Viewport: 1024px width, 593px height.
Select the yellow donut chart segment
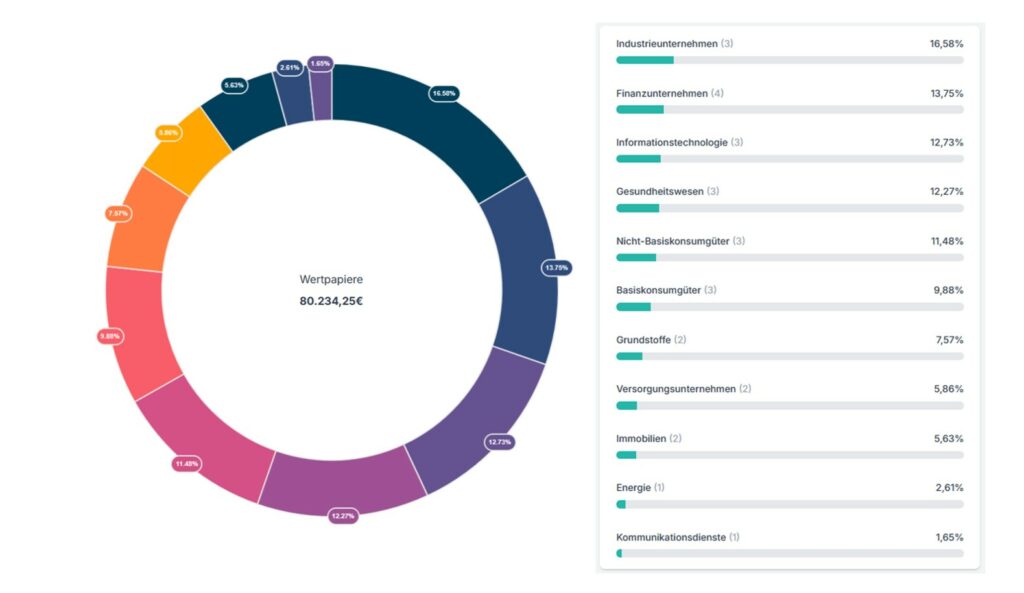point(187,152)
